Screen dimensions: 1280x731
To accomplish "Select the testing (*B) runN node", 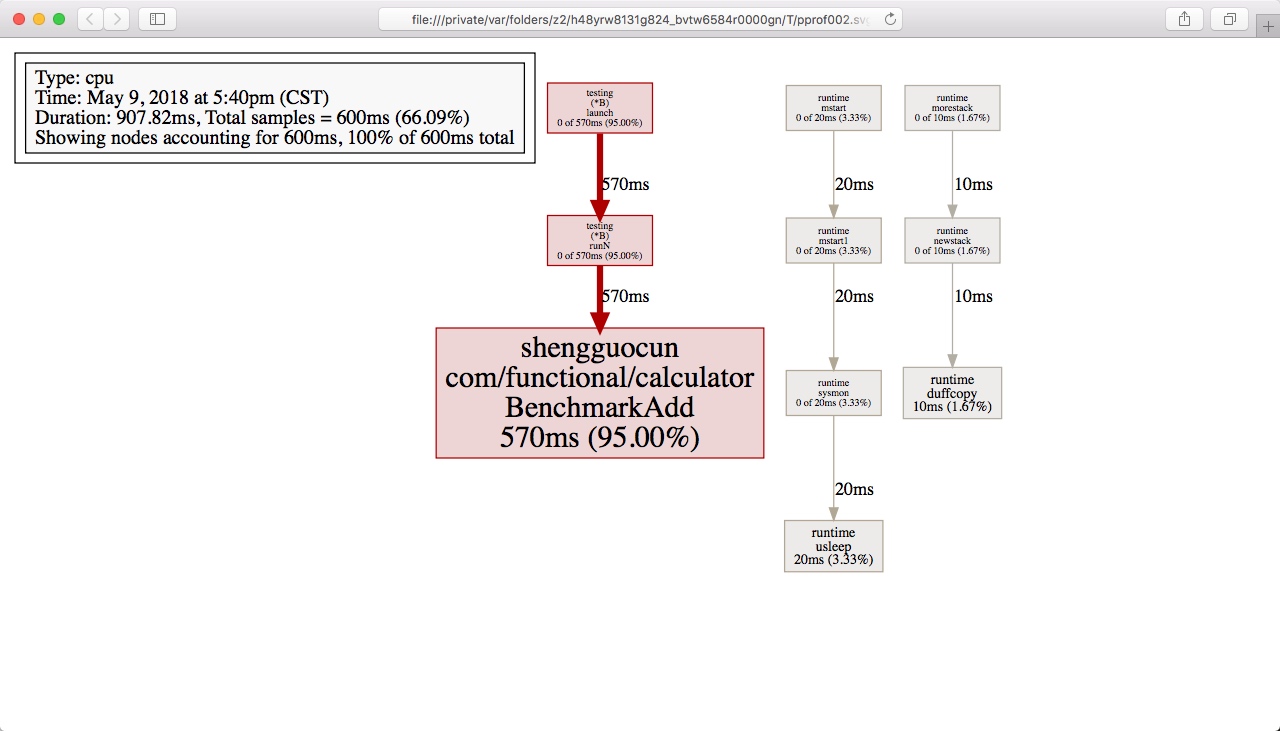I will (x=600, y=241).
